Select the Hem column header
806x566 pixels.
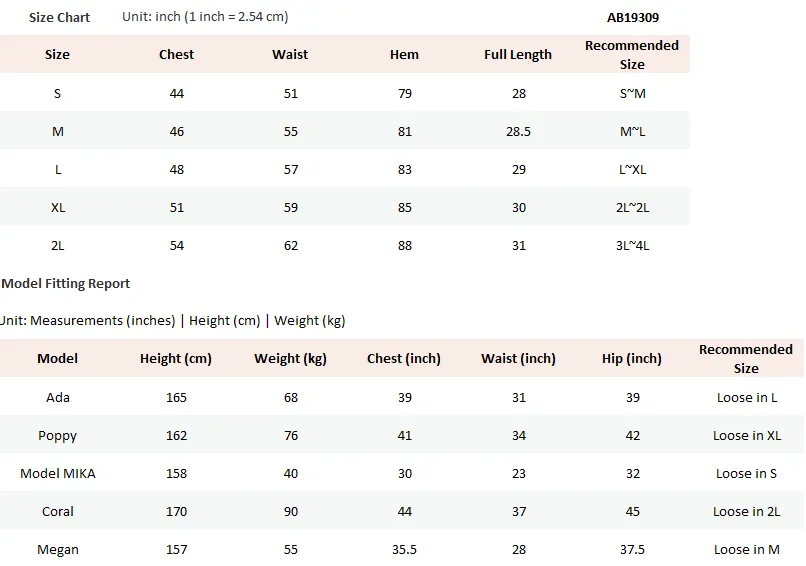click(x=404, y=54)
